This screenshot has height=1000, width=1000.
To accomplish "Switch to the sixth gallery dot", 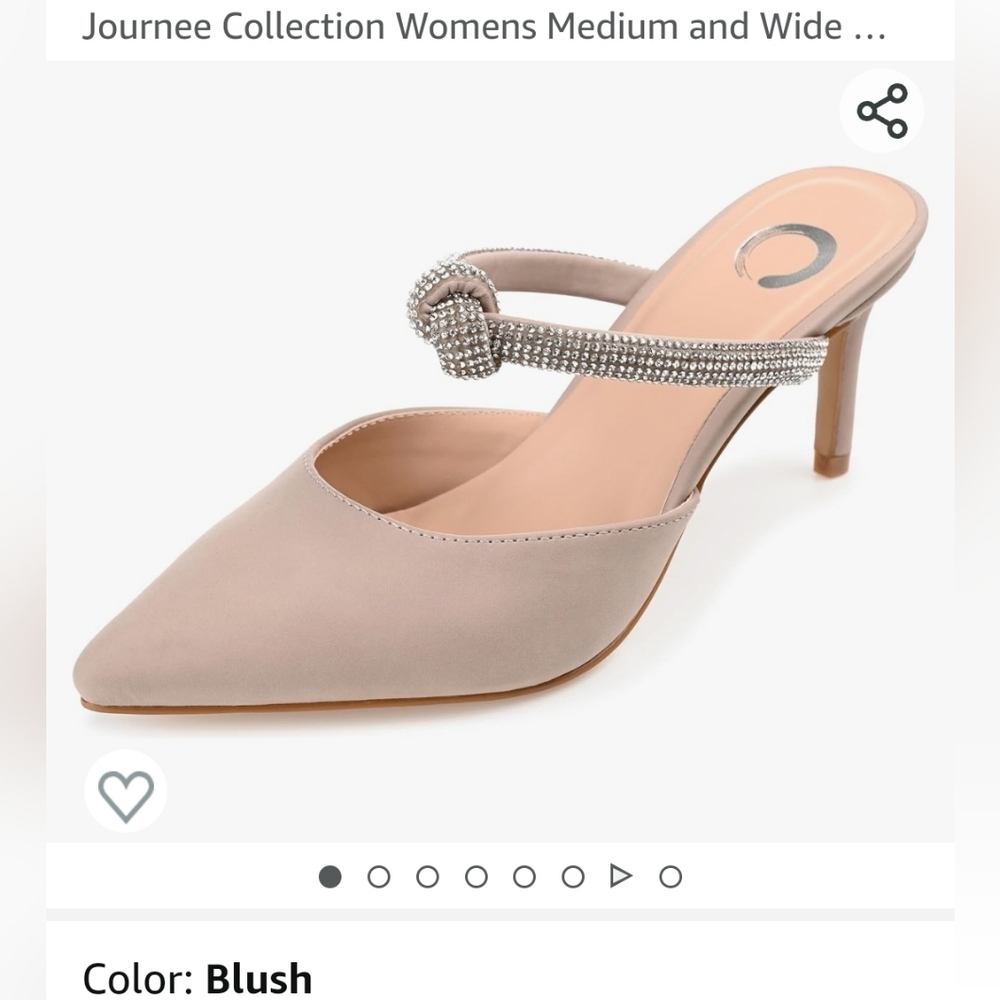I will pyautogui.click(x=571, y=873).
